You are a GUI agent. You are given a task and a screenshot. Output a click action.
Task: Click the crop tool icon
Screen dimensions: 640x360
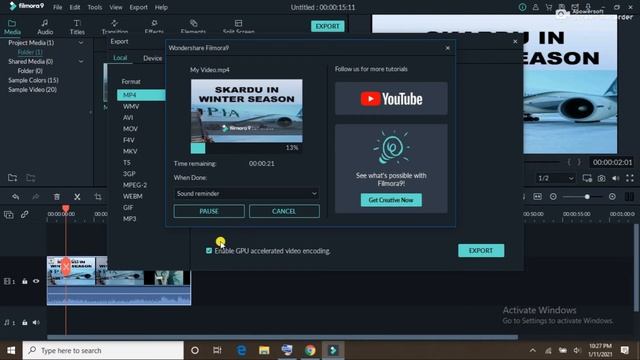(98, 197)
